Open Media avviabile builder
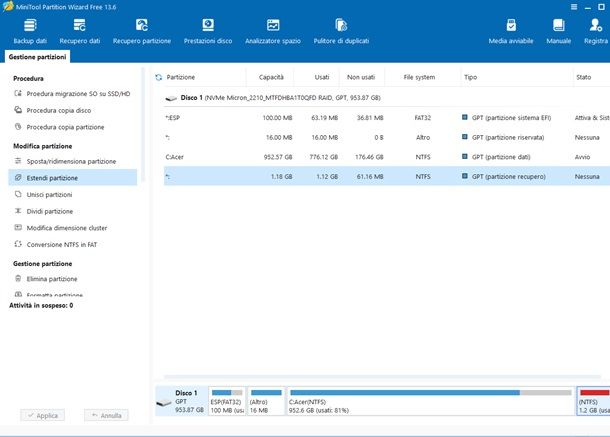610x437 pixels. tap(511, 31)
